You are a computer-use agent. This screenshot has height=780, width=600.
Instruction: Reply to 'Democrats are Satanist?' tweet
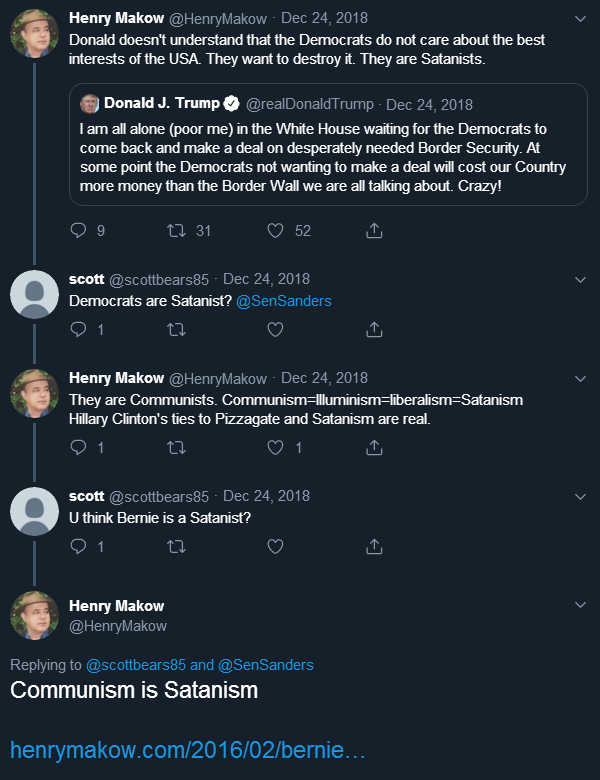tap(79, 329)
